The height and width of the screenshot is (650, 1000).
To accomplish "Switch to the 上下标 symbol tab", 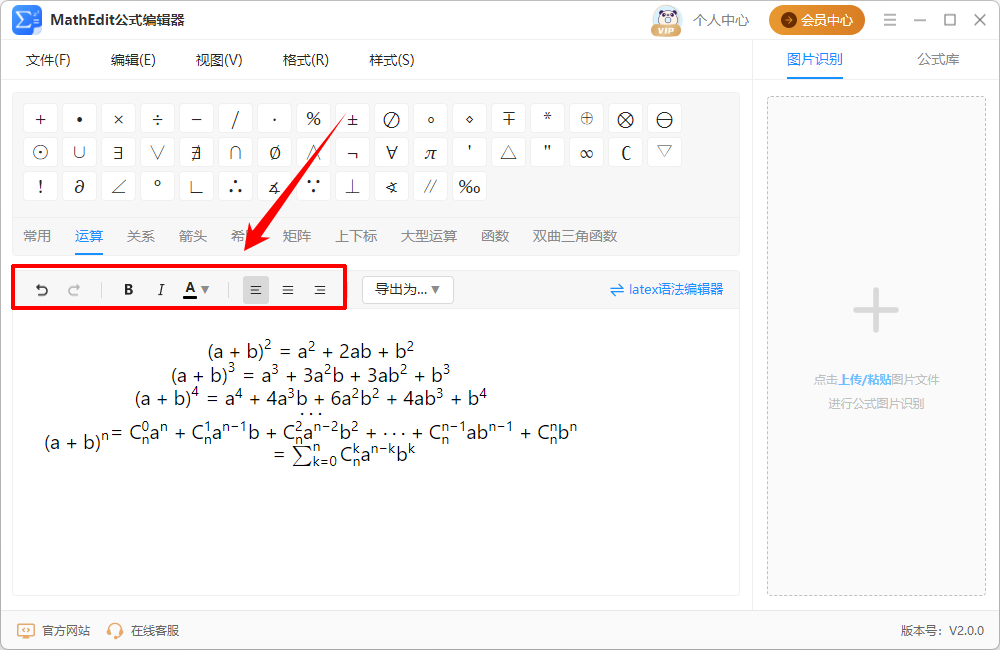I will click(357, 236).
